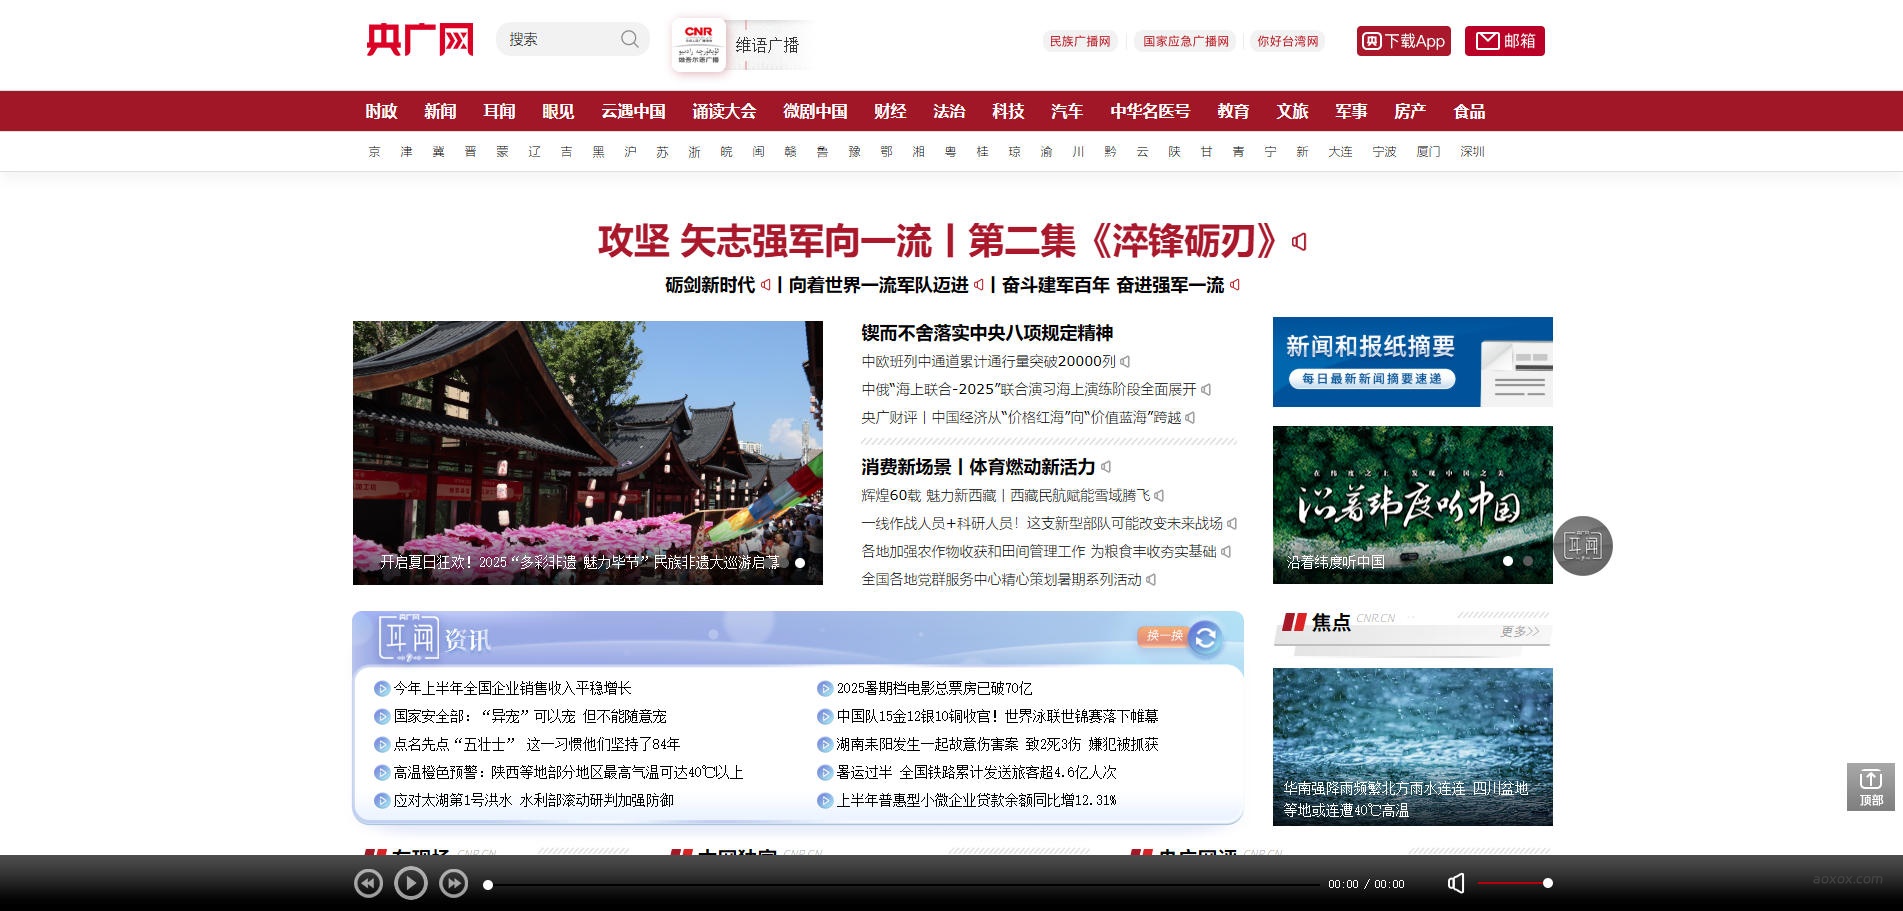Select the search magnifier icon
Screen dimensions: 1903x911
pyautogui.click(x=630, y=38)
